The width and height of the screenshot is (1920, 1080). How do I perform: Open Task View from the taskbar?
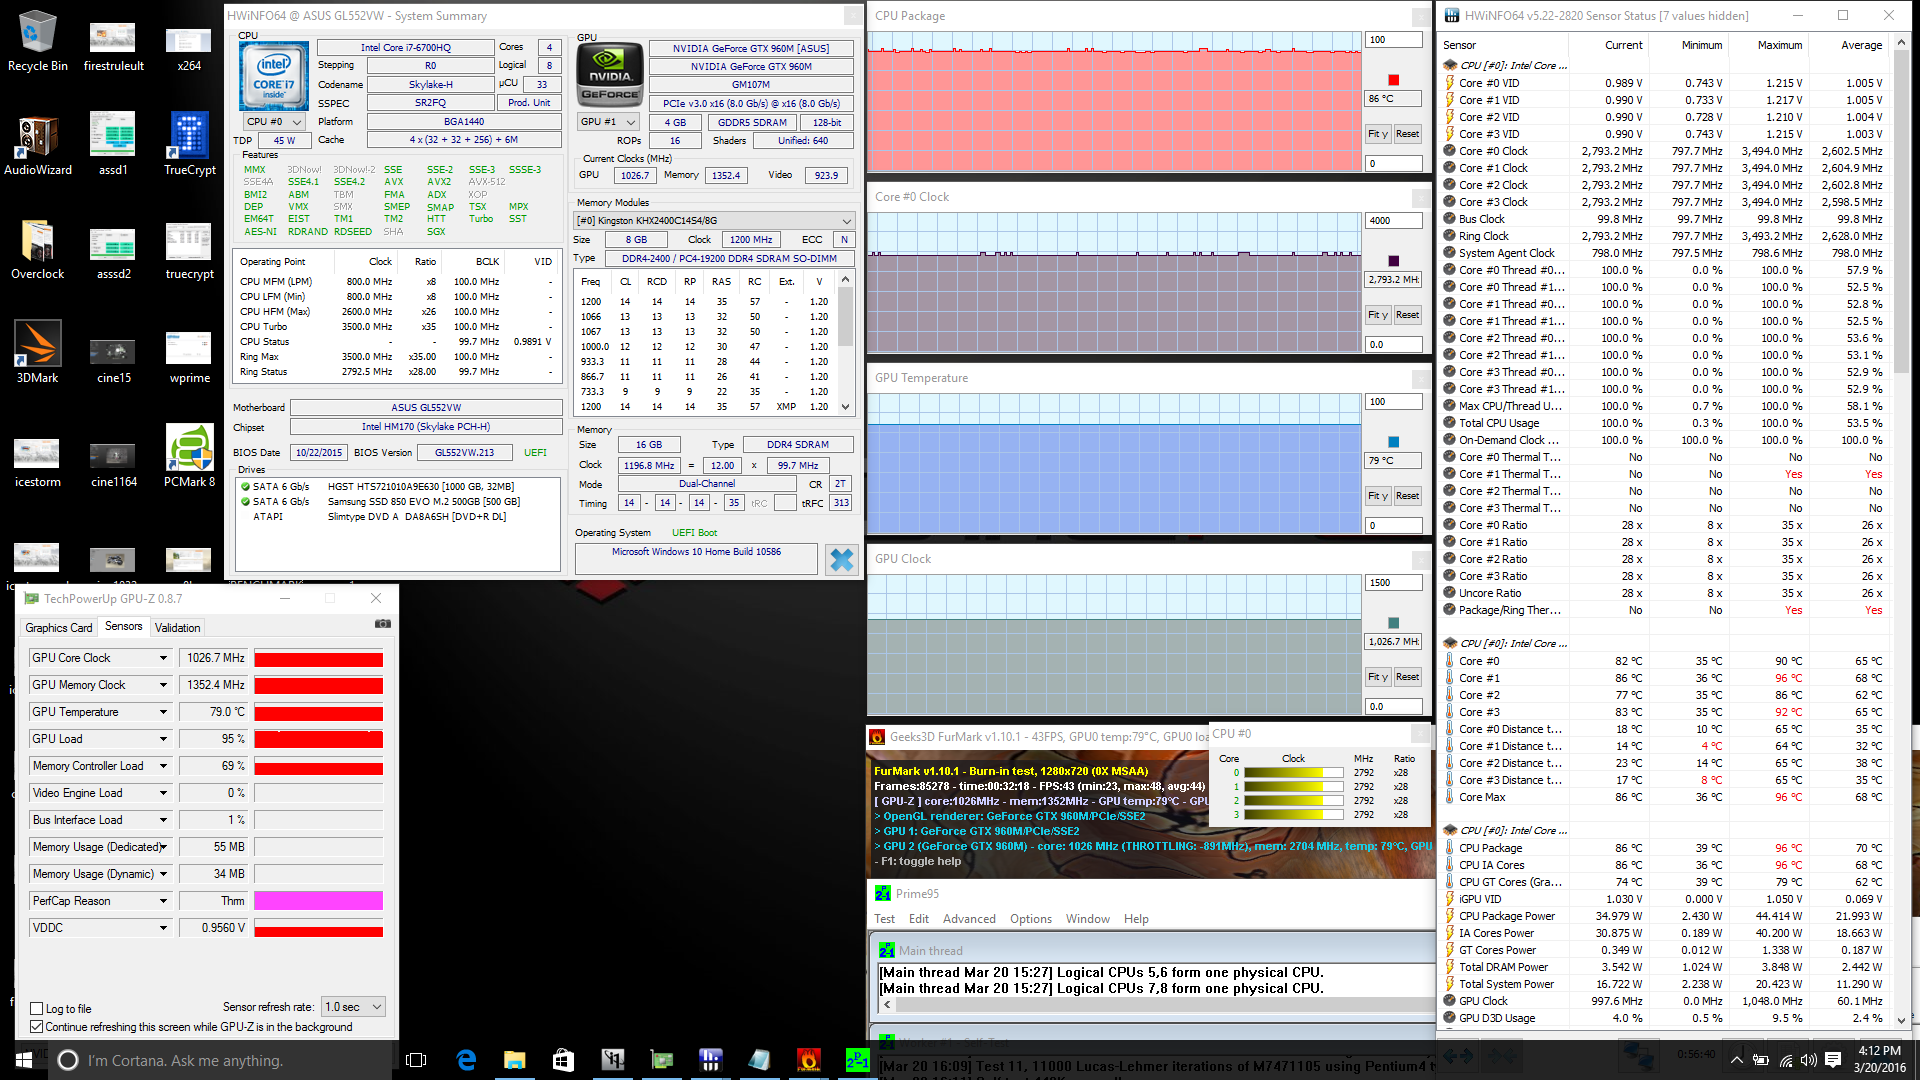tap(416, 1060)
